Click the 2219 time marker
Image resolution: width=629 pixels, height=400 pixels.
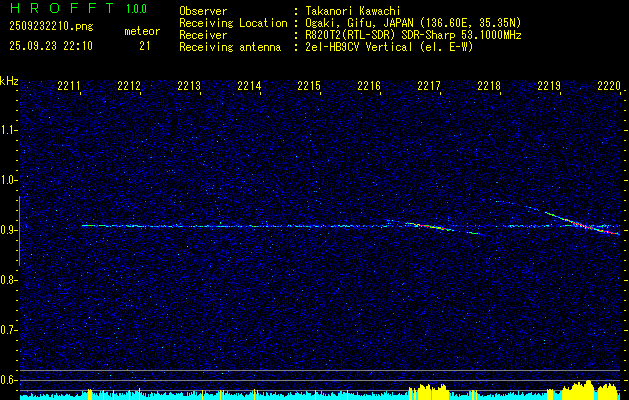(549, 85)
